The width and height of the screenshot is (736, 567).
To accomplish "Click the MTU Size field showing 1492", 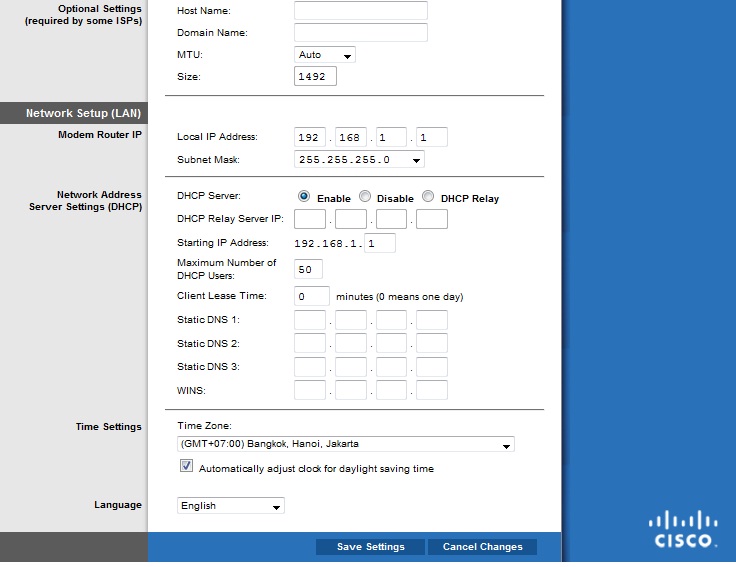I will [315, 76].
